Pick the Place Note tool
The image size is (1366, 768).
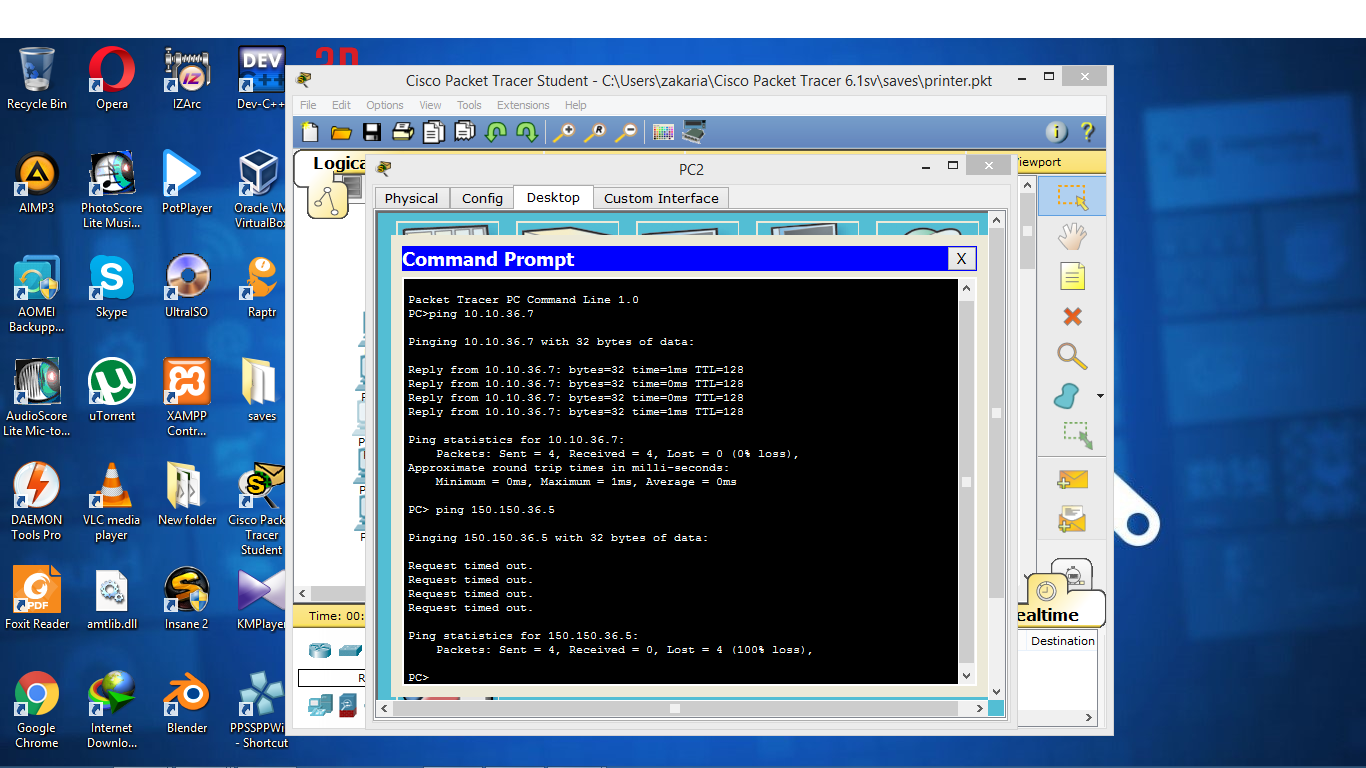(1072, 275)
